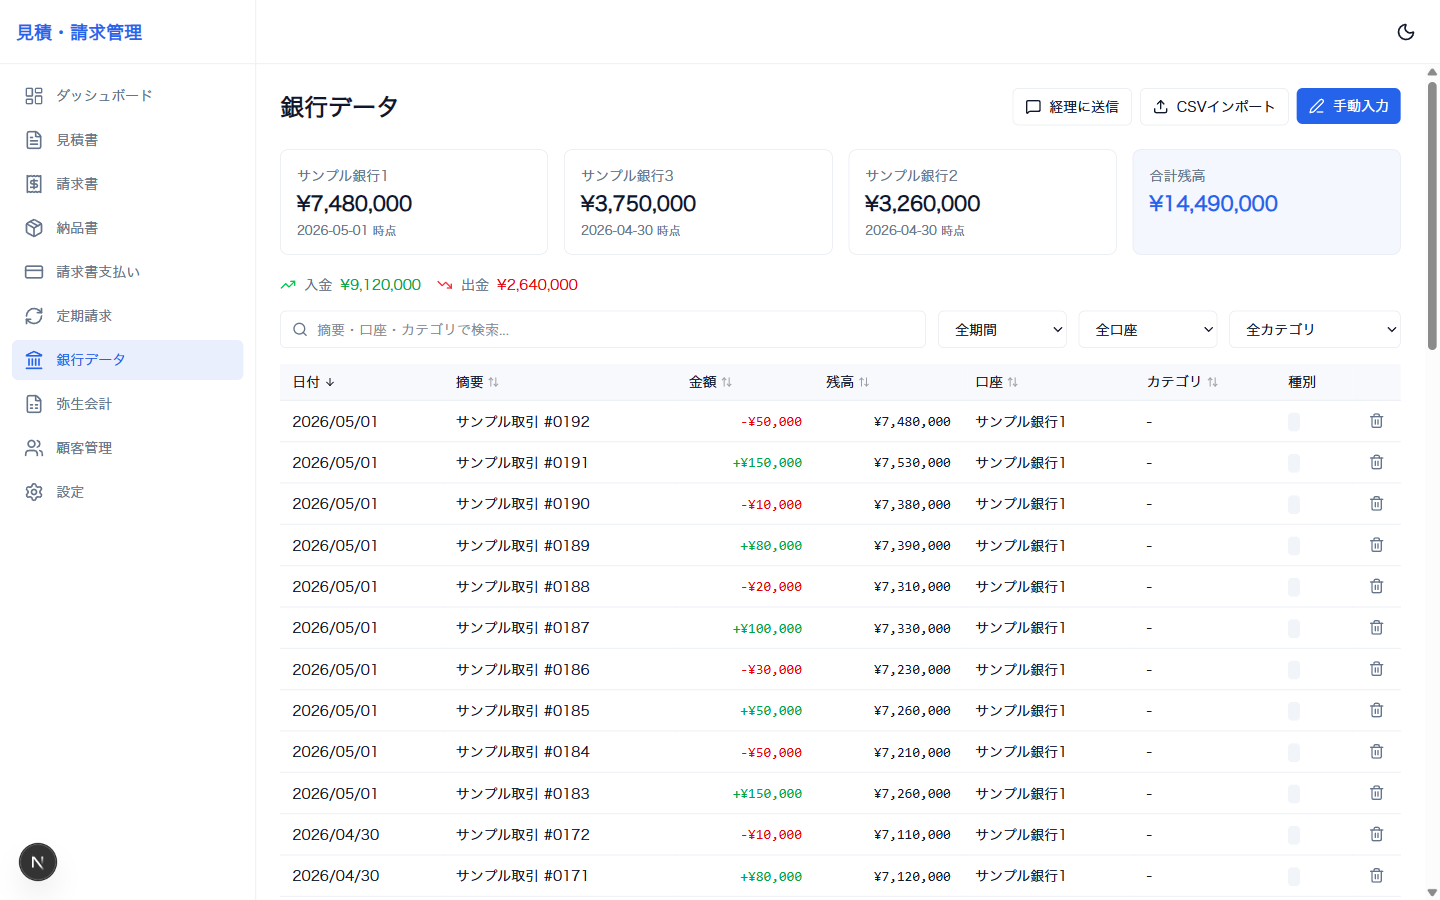Click サンプル取引 #0187 description
The width and height of the screenshot is (1440, 900).
523,628
